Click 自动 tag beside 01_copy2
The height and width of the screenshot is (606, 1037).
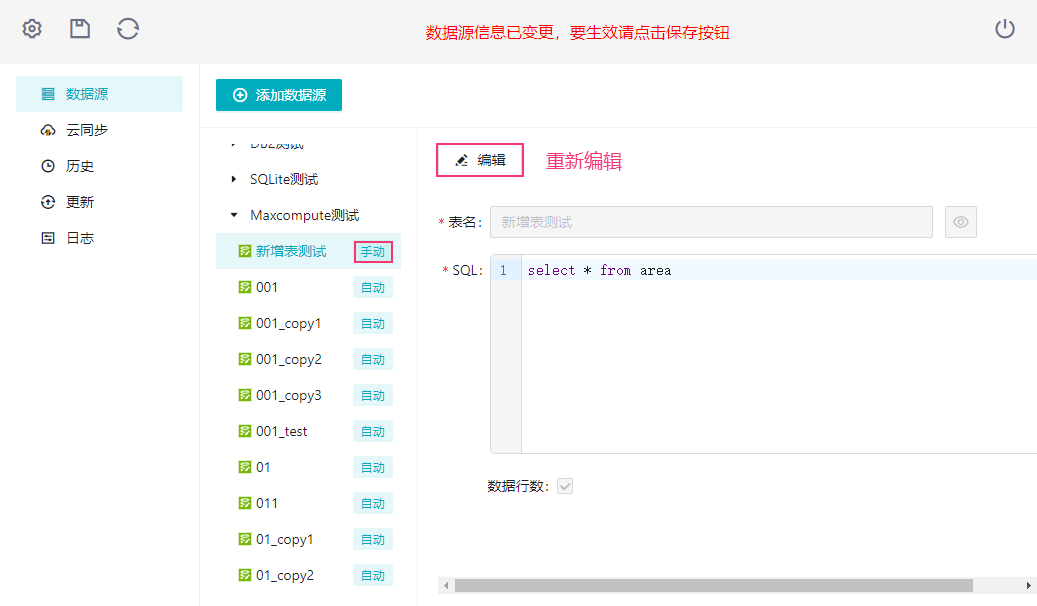[373, 575]
